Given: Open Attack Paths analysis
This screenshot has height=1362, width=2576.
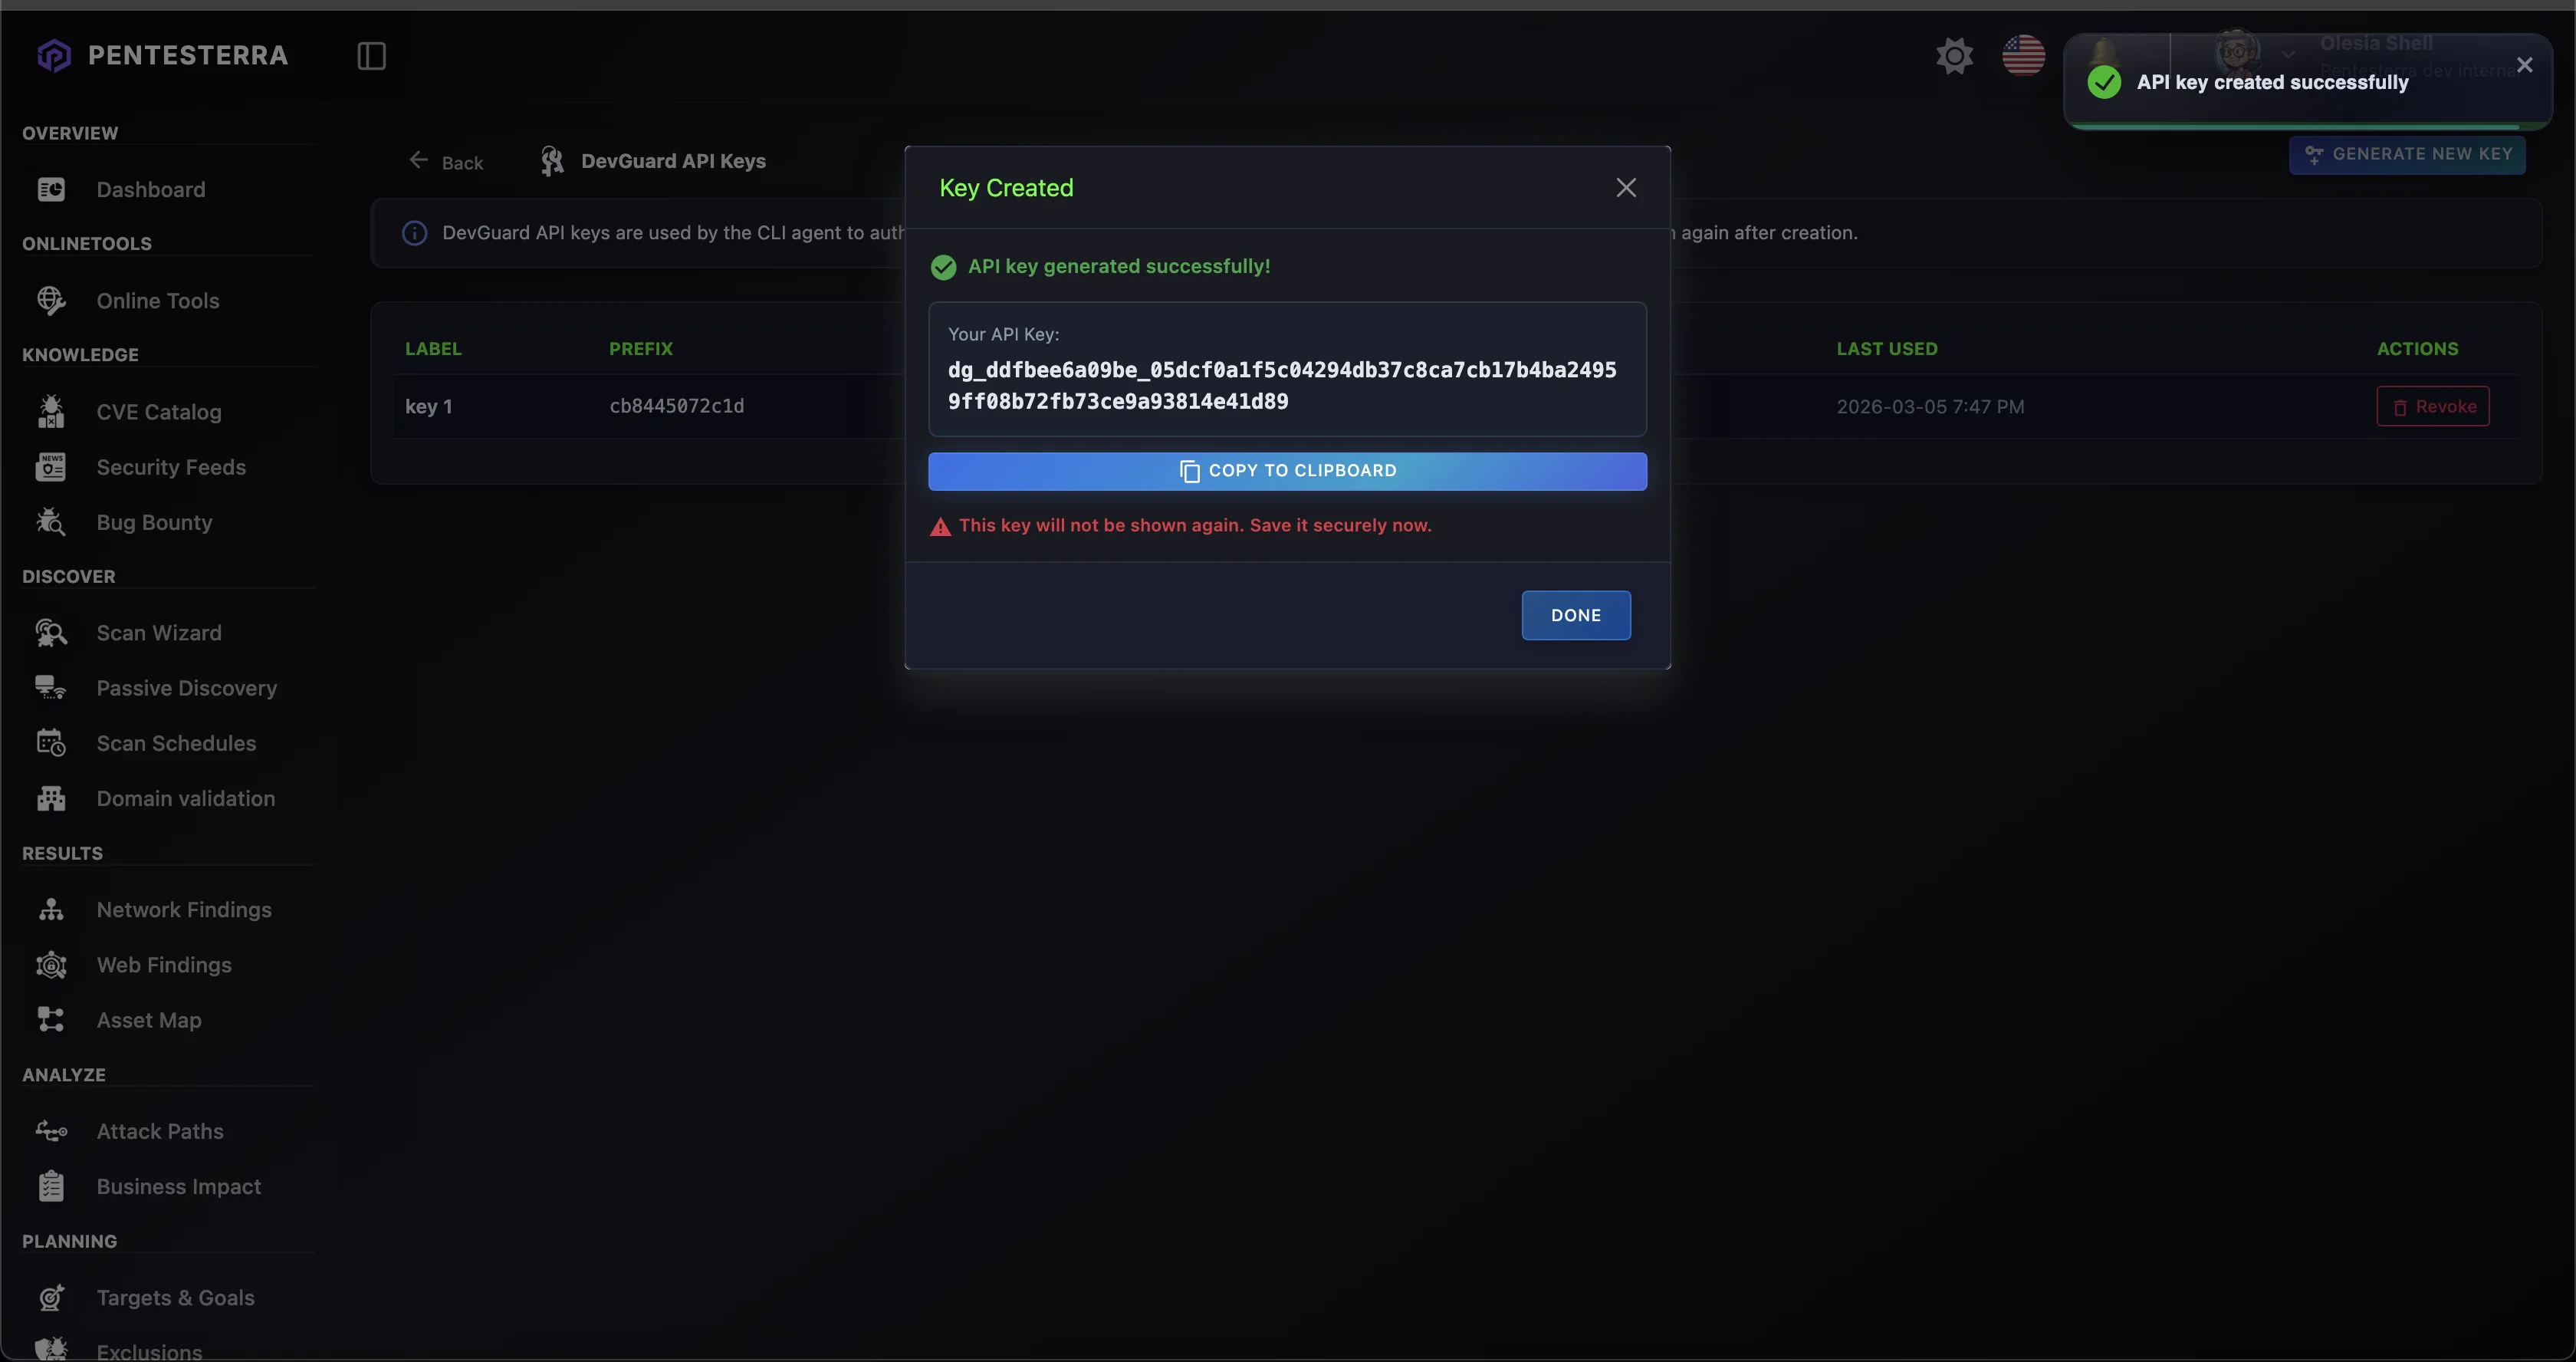Looking at the screenshot, I should 160,1132.
